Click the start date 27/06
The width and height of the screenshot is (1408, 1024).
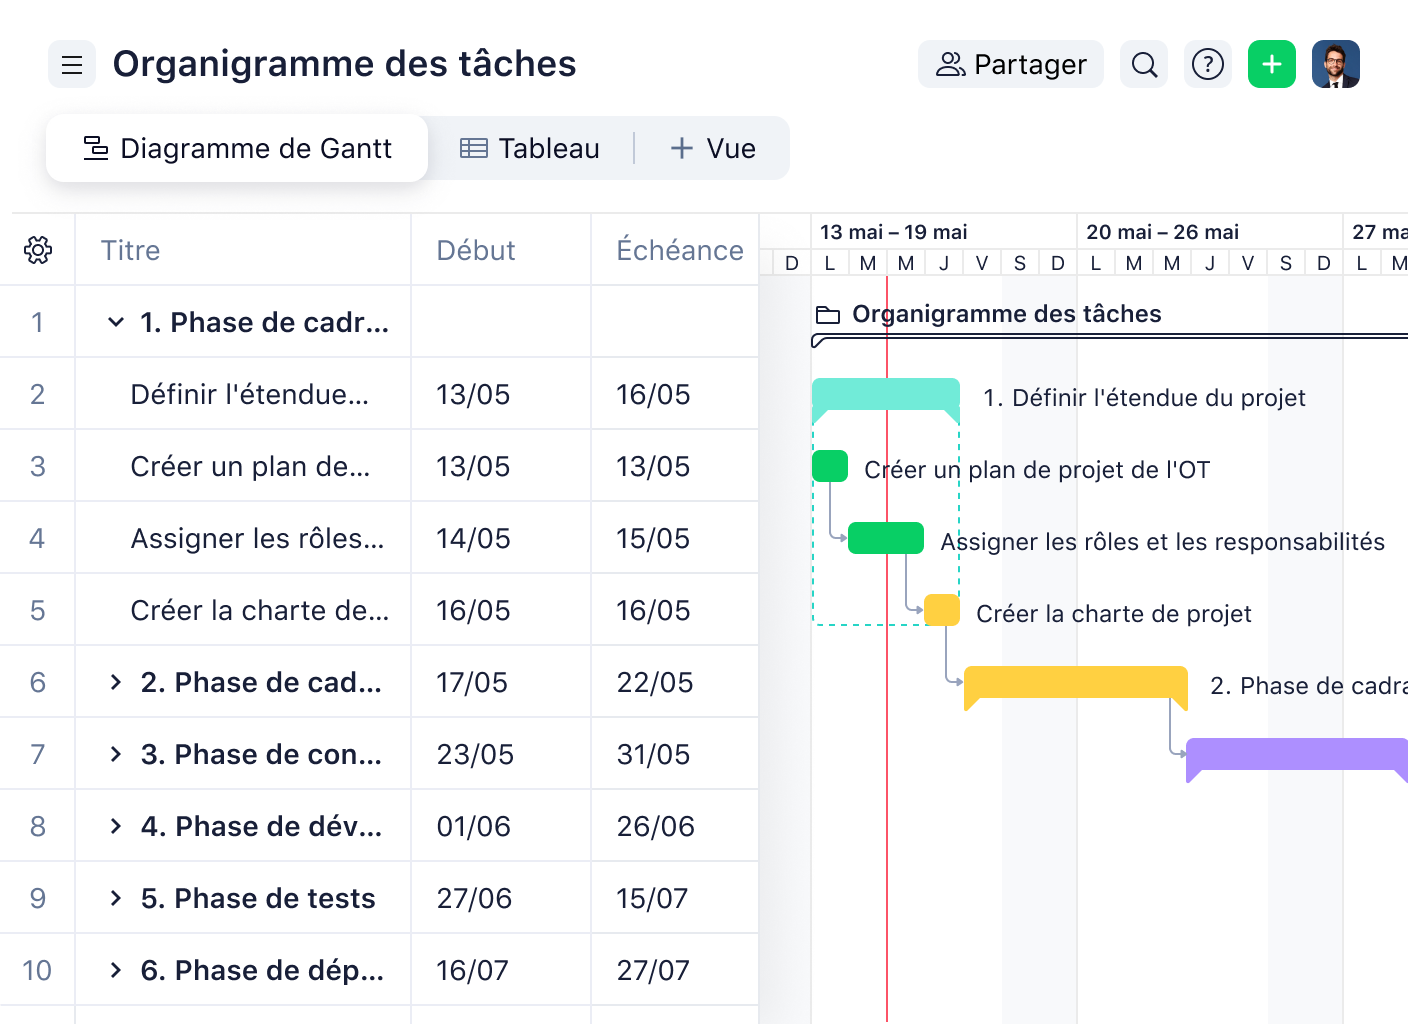click(x=474, y=899)
